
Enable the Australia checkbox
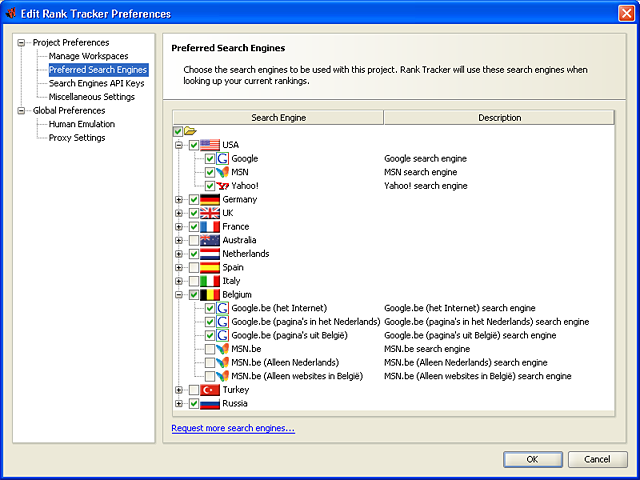click(x=194, y=240)
